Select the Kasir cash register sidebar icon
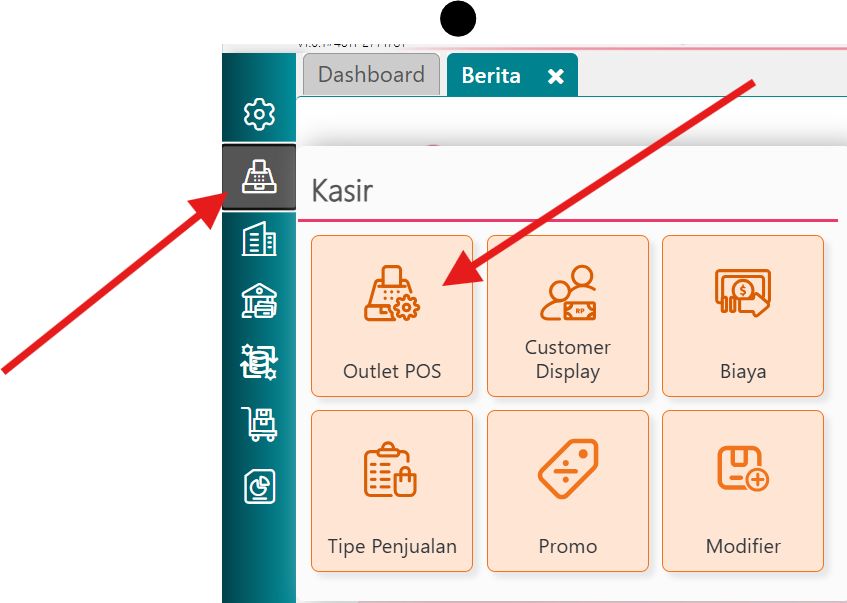This screenshot has height=603, width=847. click(x=259, y=177)
